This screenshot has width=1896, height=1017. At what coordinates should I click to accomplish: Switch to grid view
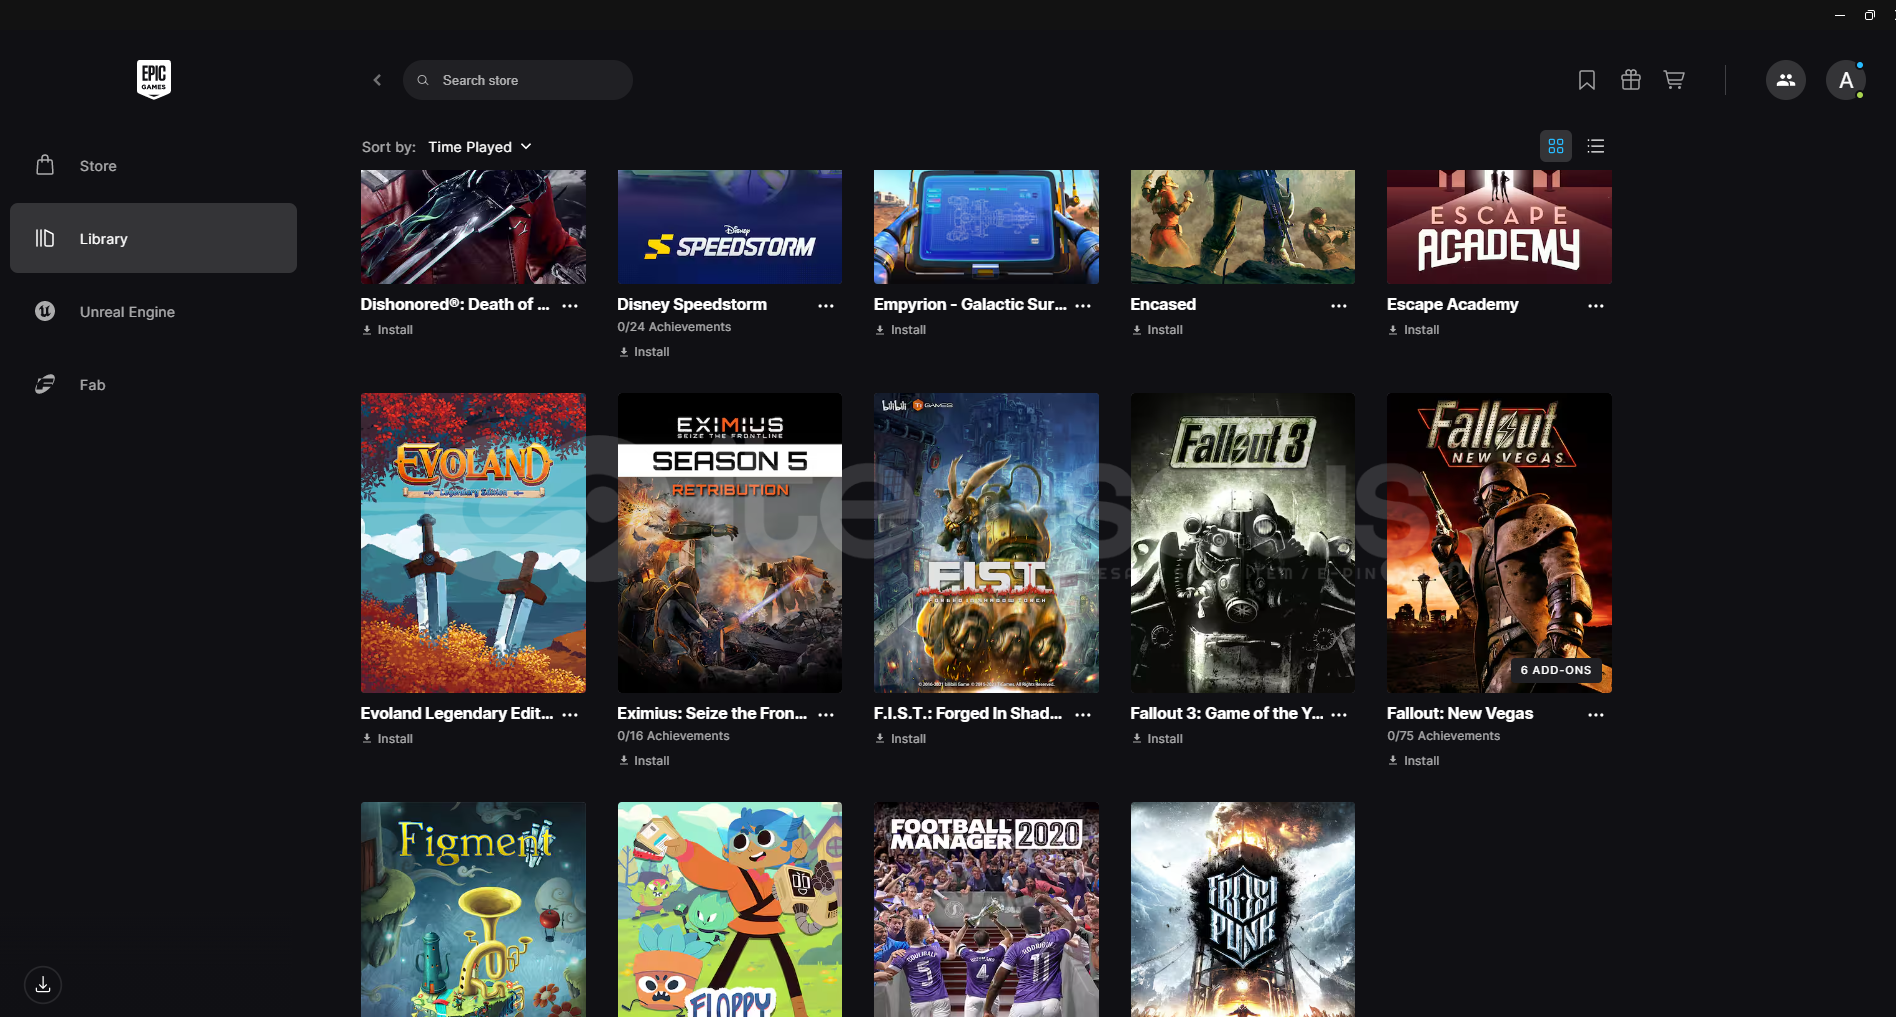pyautogui.click(x=1556, y=146)
